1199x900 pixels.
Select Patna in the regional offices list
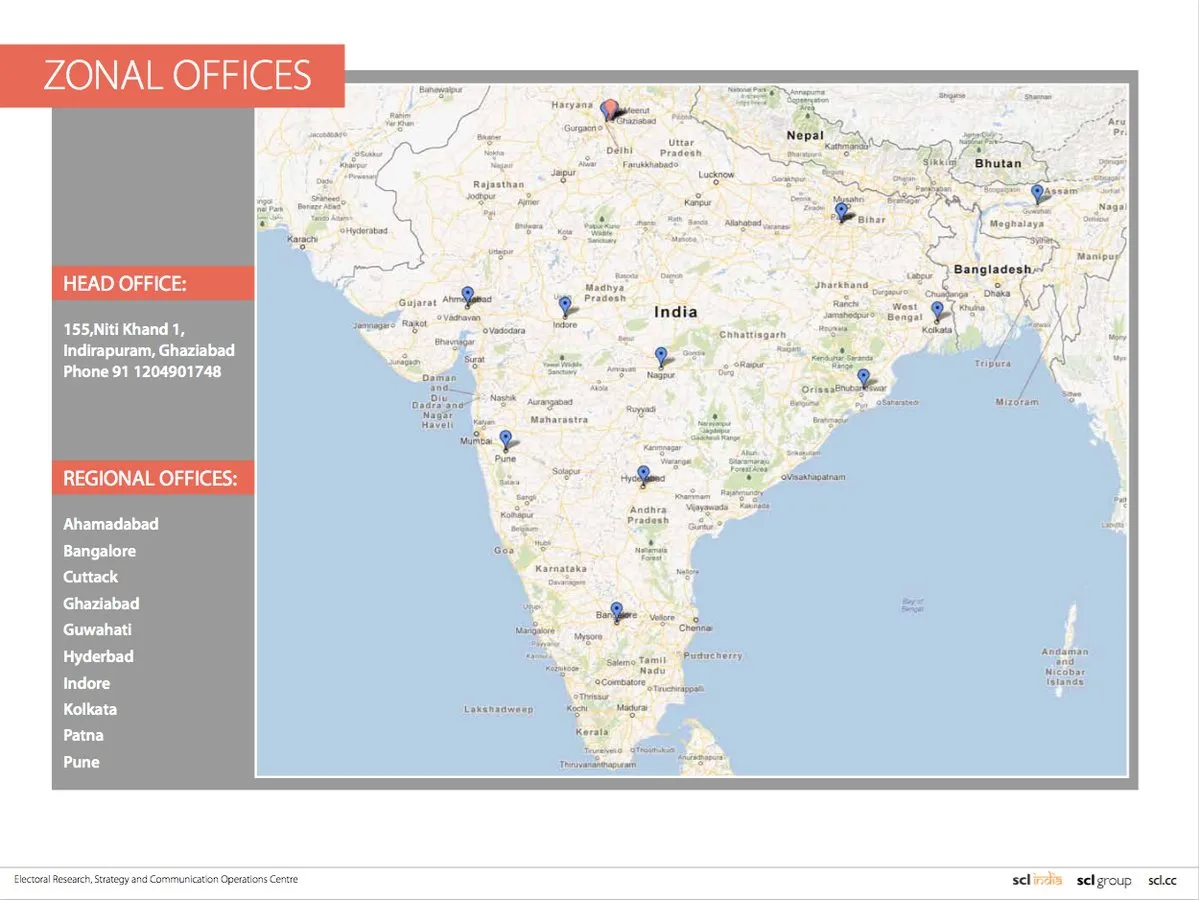click(83, 736)
